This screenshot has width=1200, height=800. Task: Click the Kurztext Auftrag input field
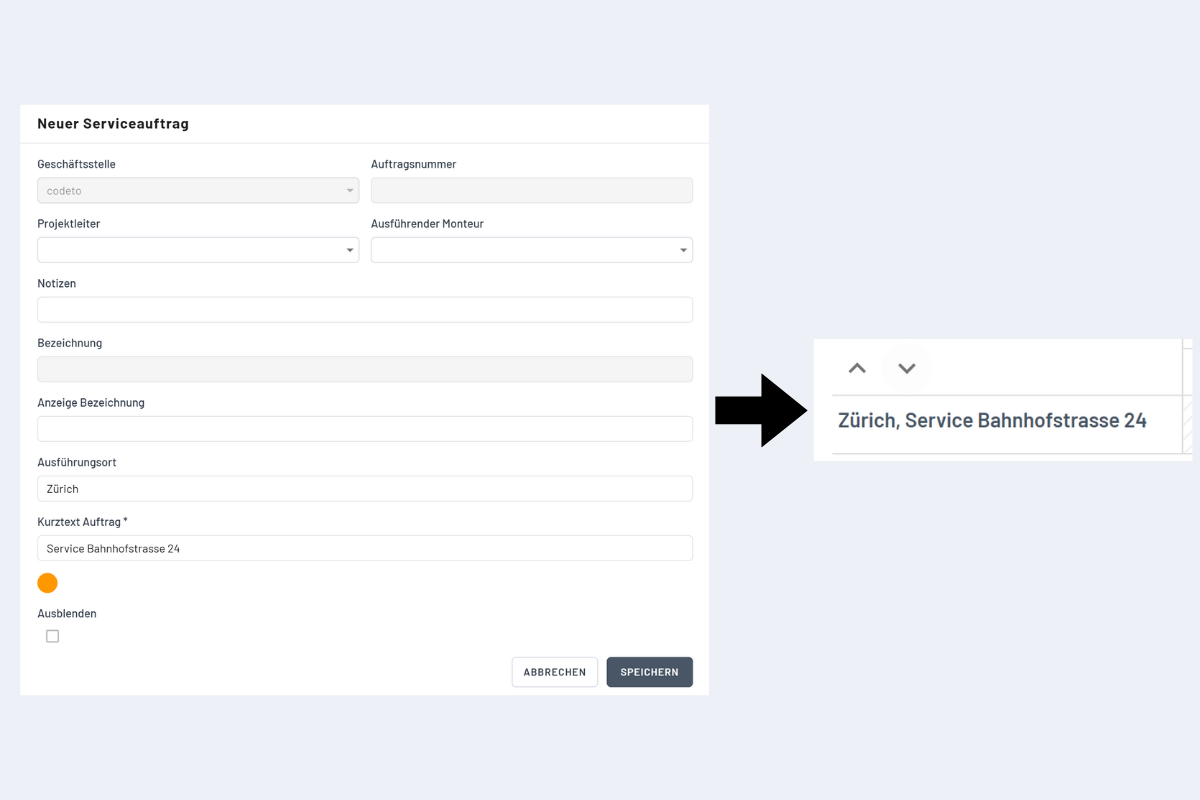[364, 547]
